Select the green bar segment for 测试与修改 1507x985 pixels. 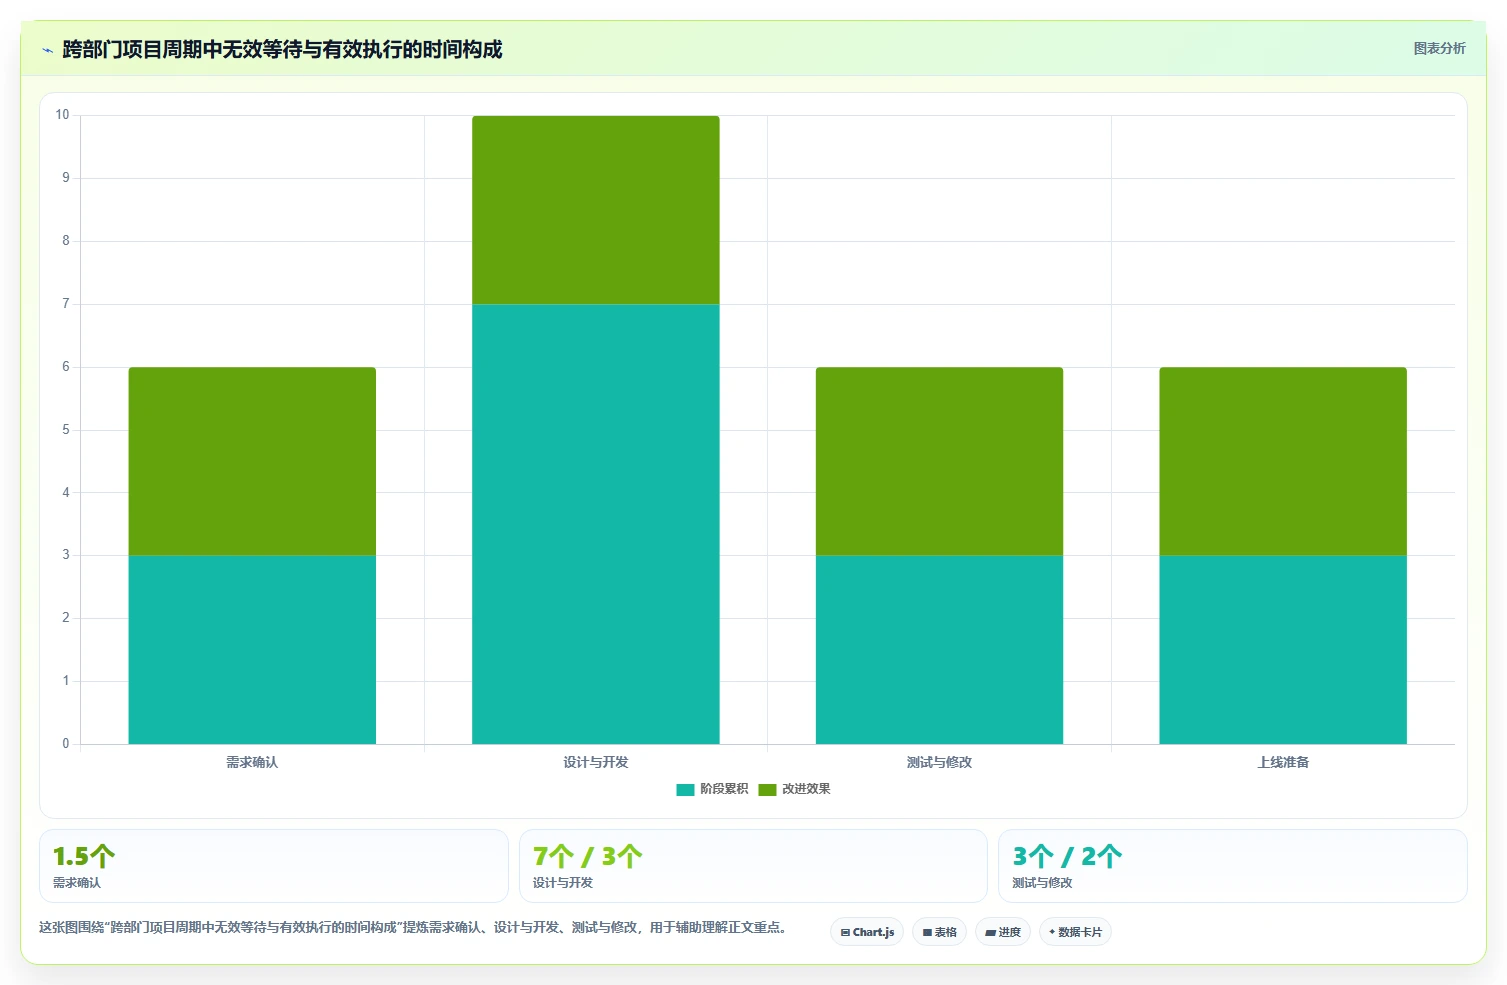point(939,461)
